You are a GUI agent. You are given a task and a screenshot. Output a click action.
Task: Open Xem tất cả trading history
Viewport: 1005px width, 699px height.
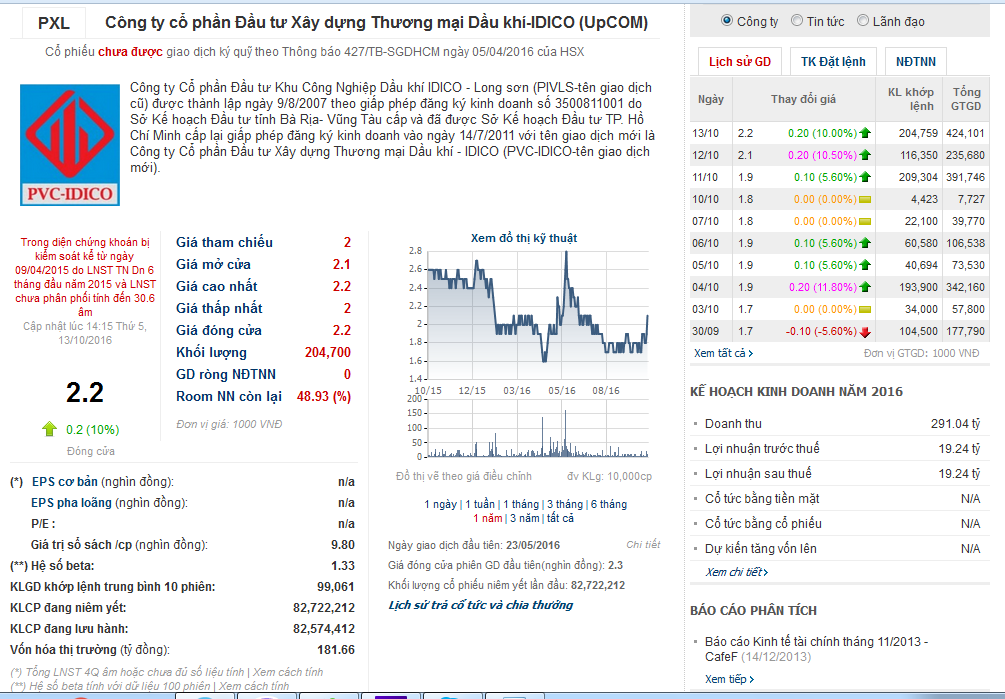click(x=723, y=353)
